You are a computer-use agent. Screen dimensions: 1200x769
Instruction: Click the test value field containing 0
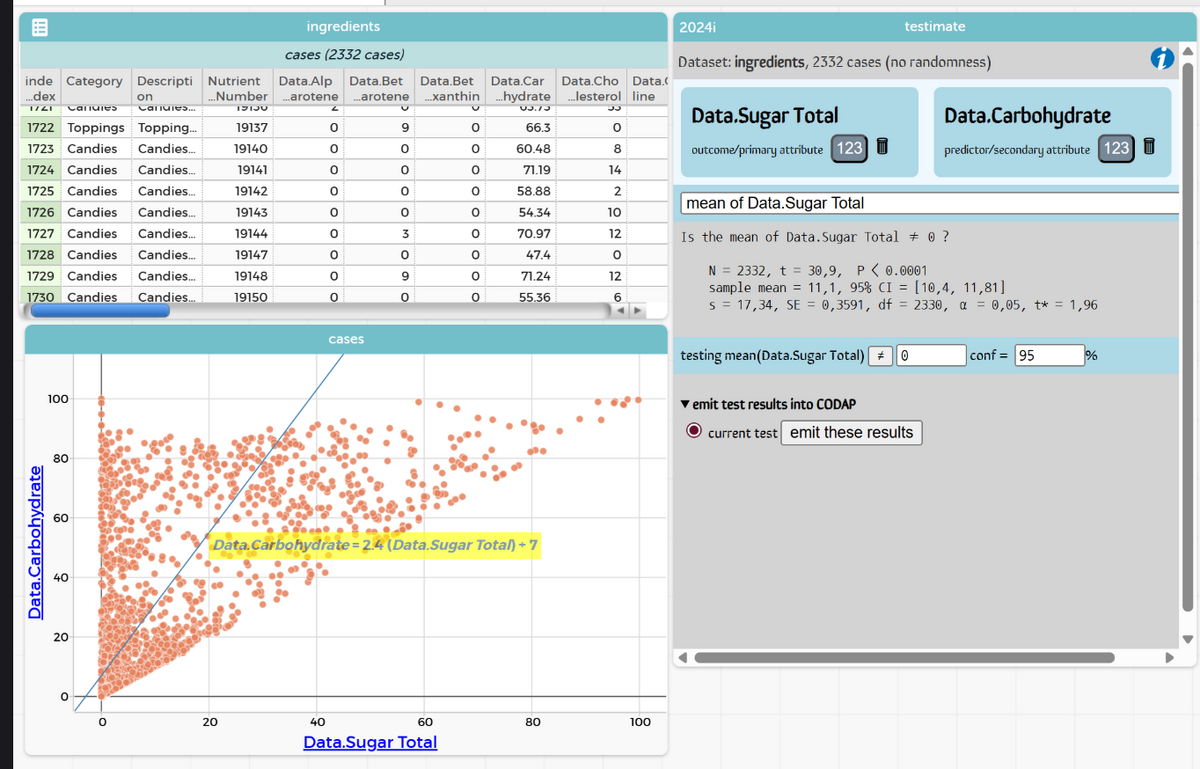tap(930, 356)
